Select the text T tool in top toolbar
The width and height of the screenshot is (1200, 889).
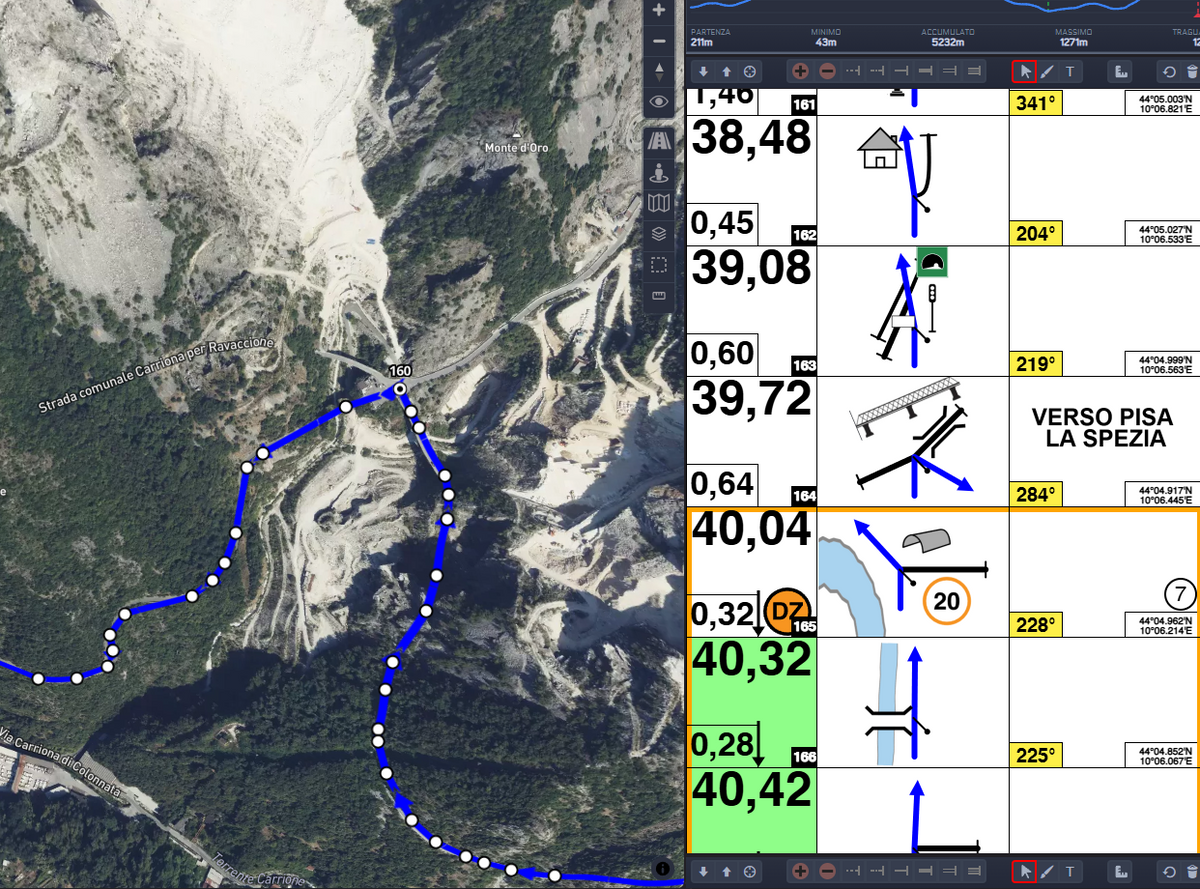[1070, 72]
